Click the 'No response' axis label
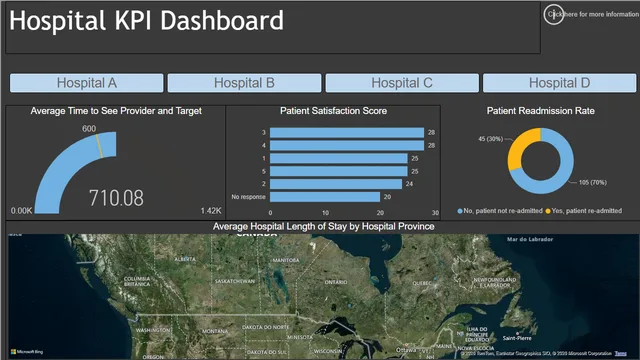 pyautogui.click(x=248, y=197)
